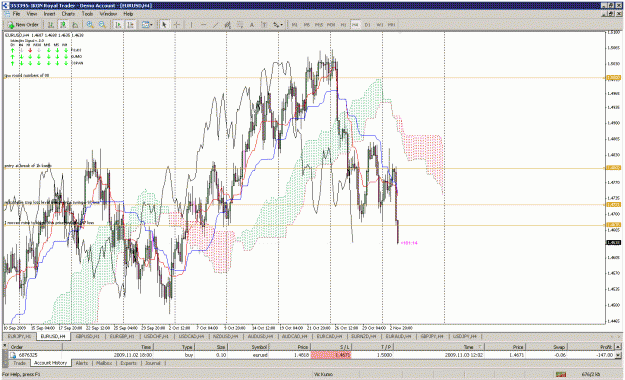Open the File menu

click(16, 14)
